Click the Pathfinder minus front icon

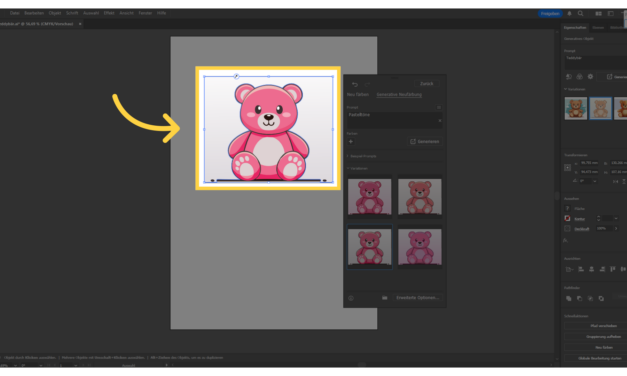point(579,298)
